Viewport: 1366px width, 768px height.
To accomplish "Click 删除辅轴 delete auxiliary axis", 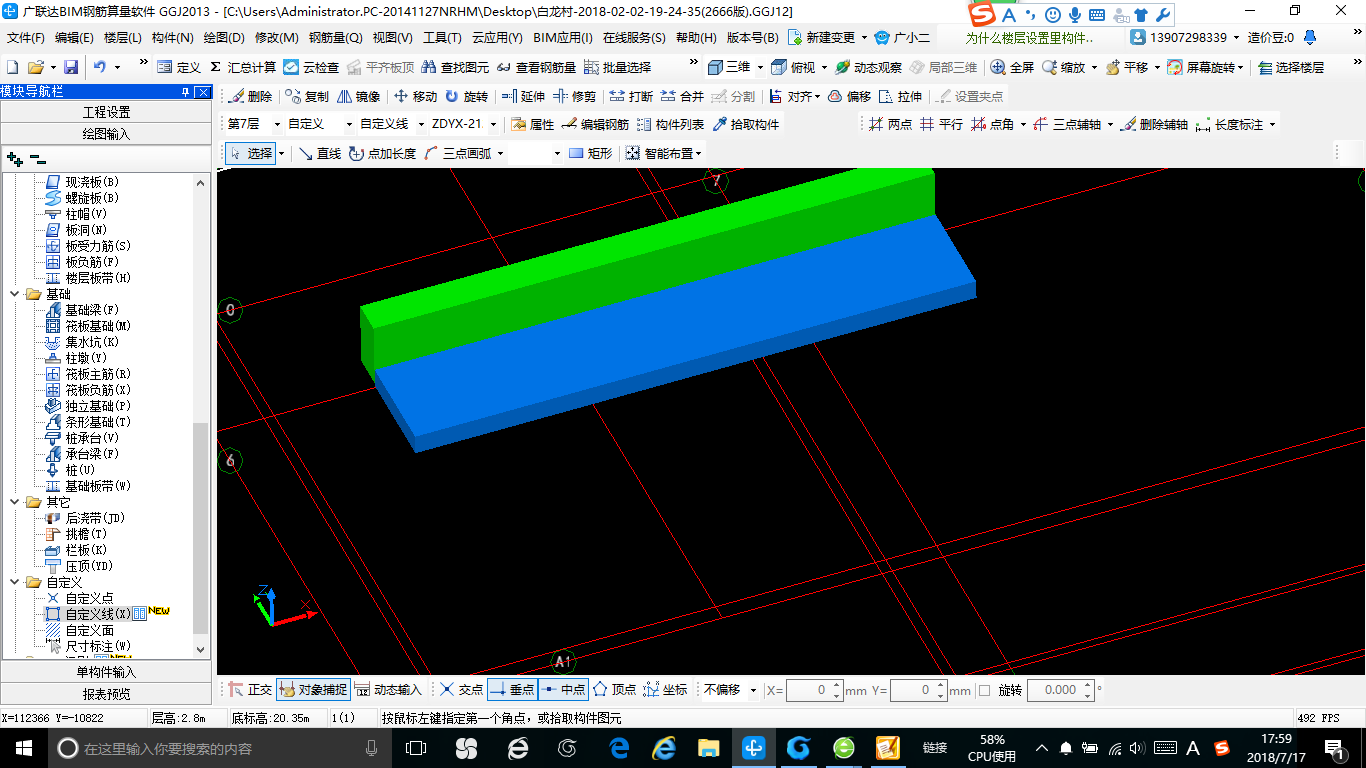I will coord(1154,124).
